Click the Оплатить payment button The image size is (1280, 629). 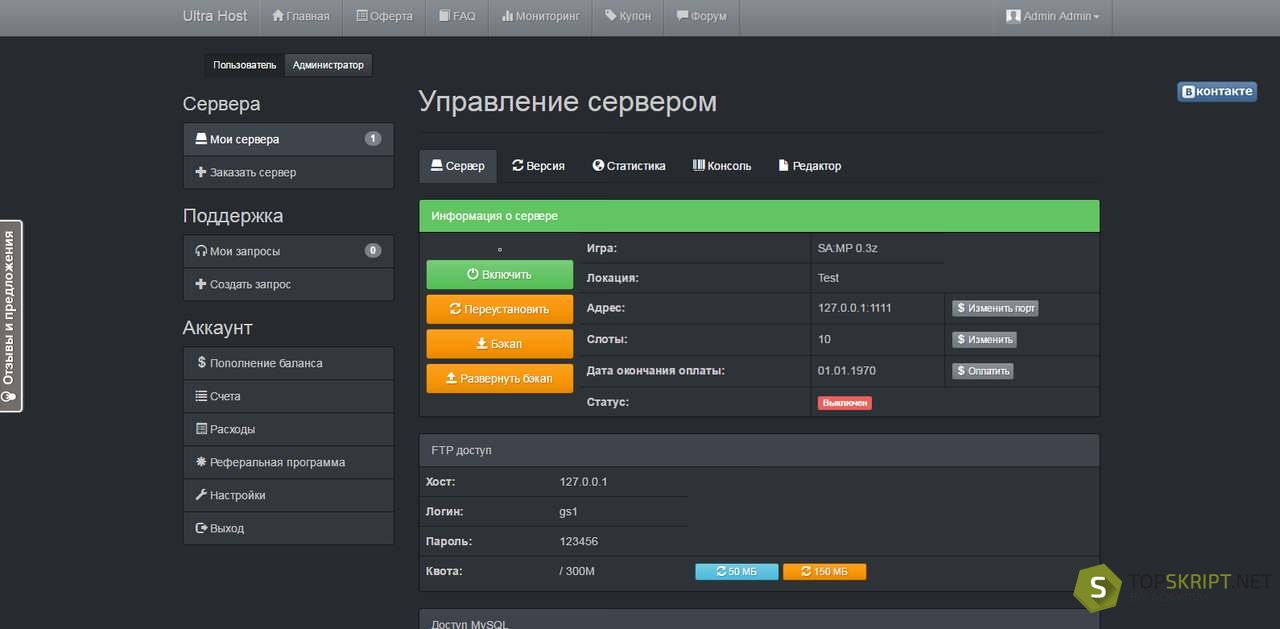point(982,371)
